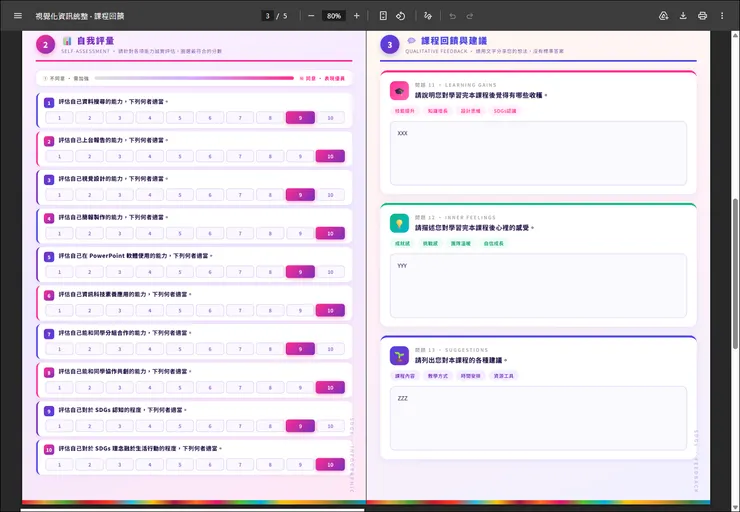Click the 80% zoom level field
This screenshot has width=740, height=512.
click(x=334, y=16)
